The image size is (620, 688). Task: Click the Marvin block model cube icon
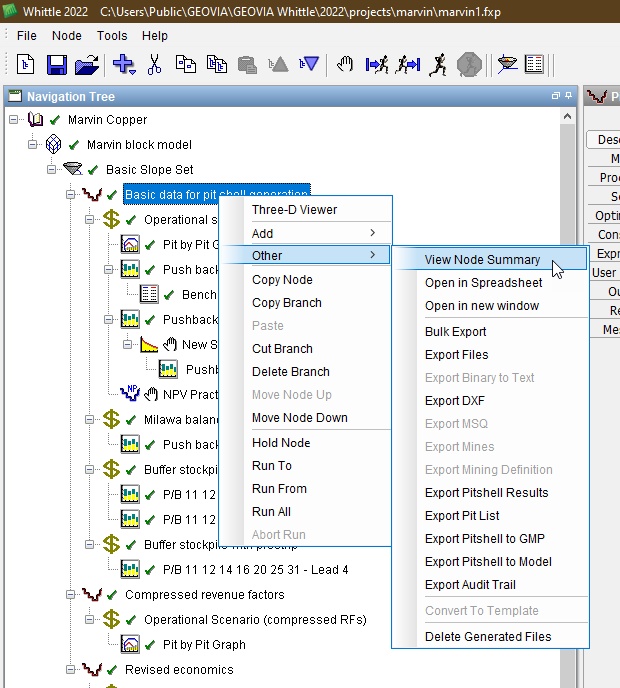click(54, 144)
